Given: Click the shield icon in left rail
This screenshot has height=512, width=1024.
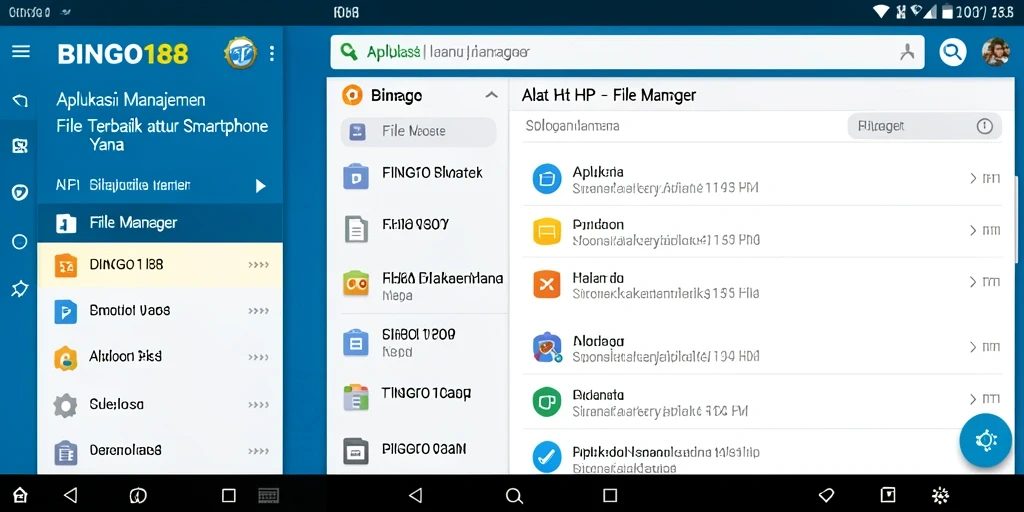Looking at the screenshot, I should 20,193.
